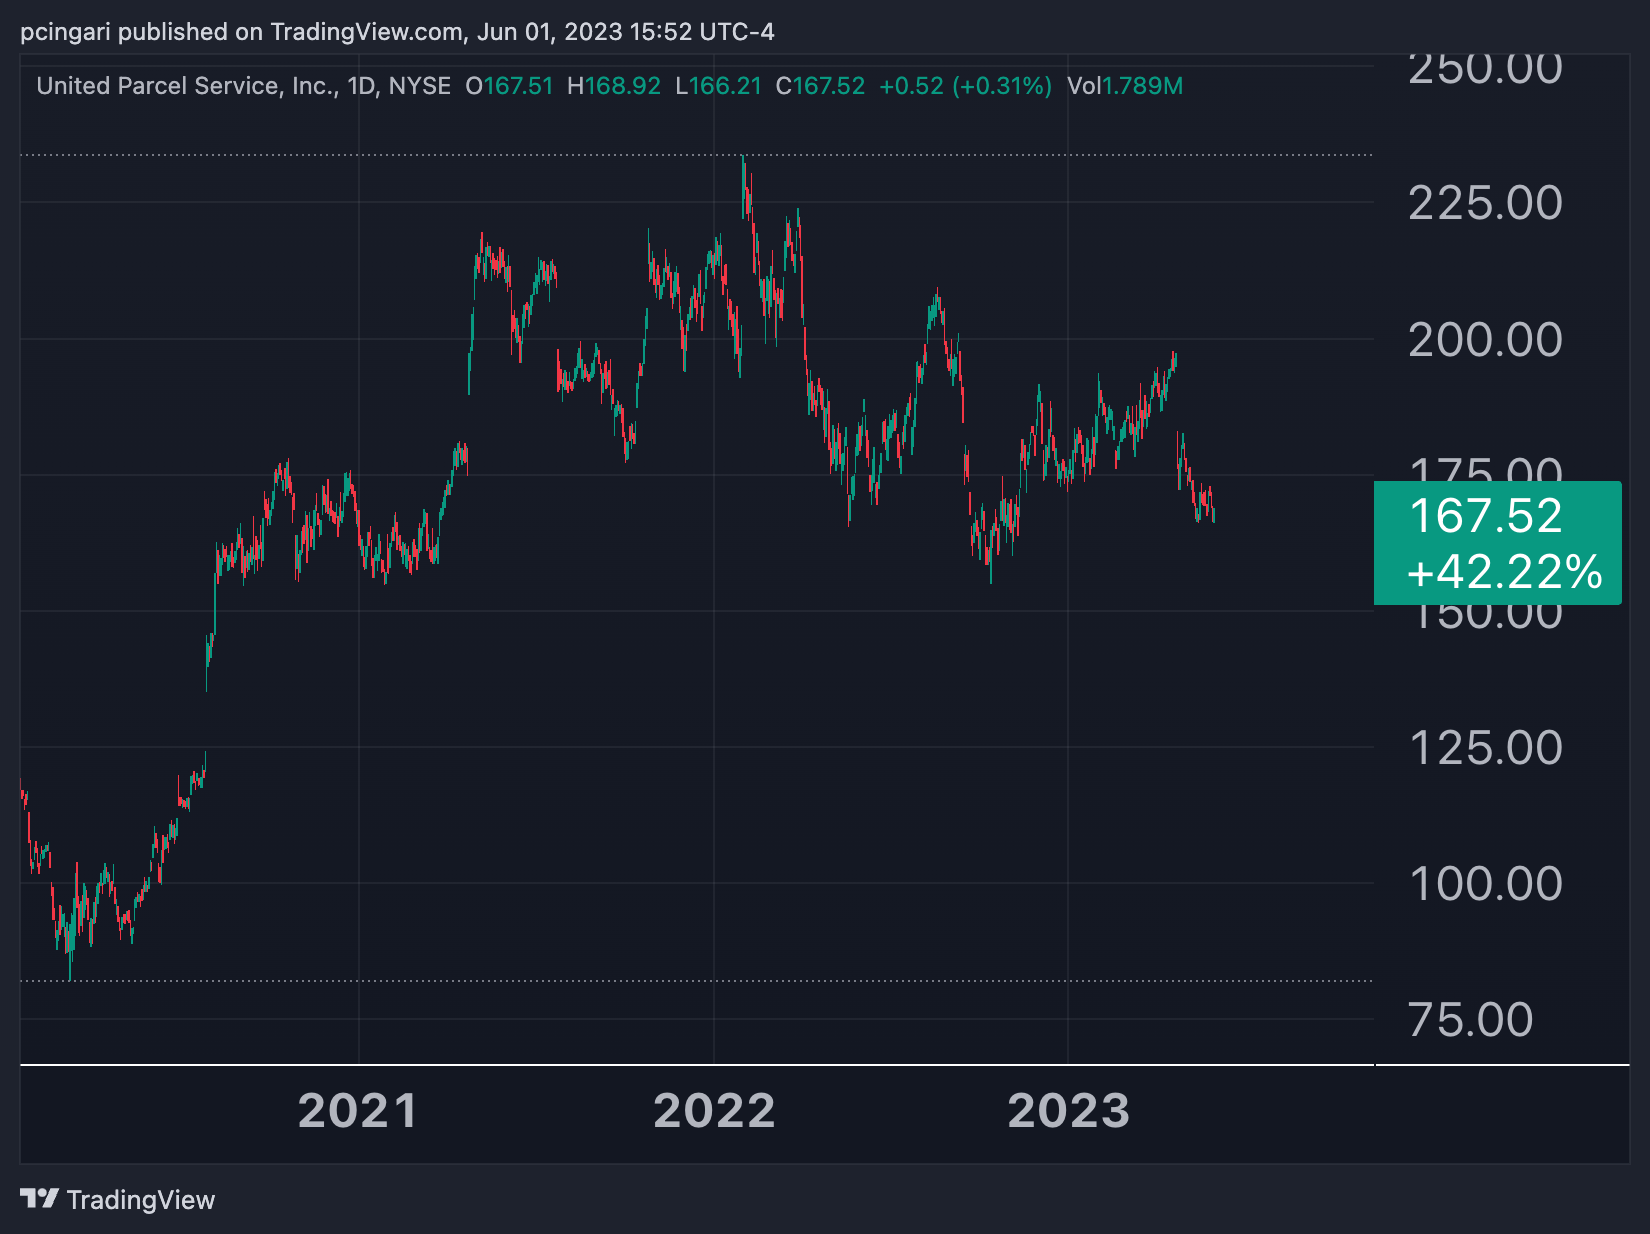Click the TradingView wordmark text

(141, 1200)
